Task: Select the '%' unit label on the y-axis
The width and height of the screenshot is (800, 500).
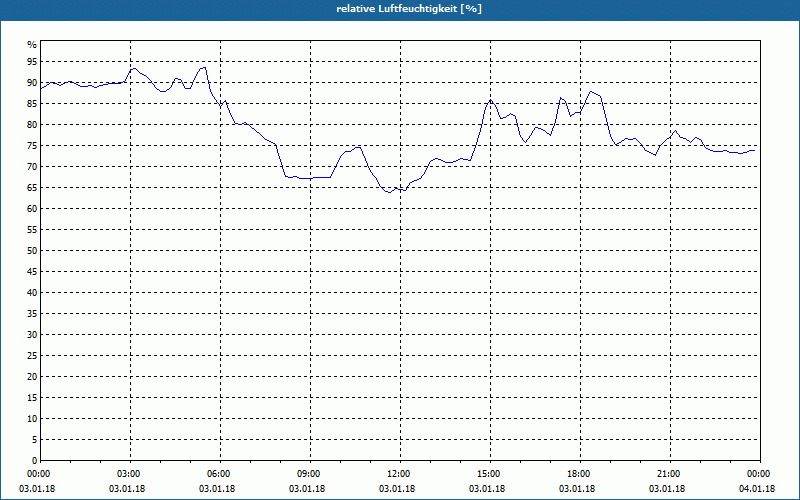Action: [32, 45]
